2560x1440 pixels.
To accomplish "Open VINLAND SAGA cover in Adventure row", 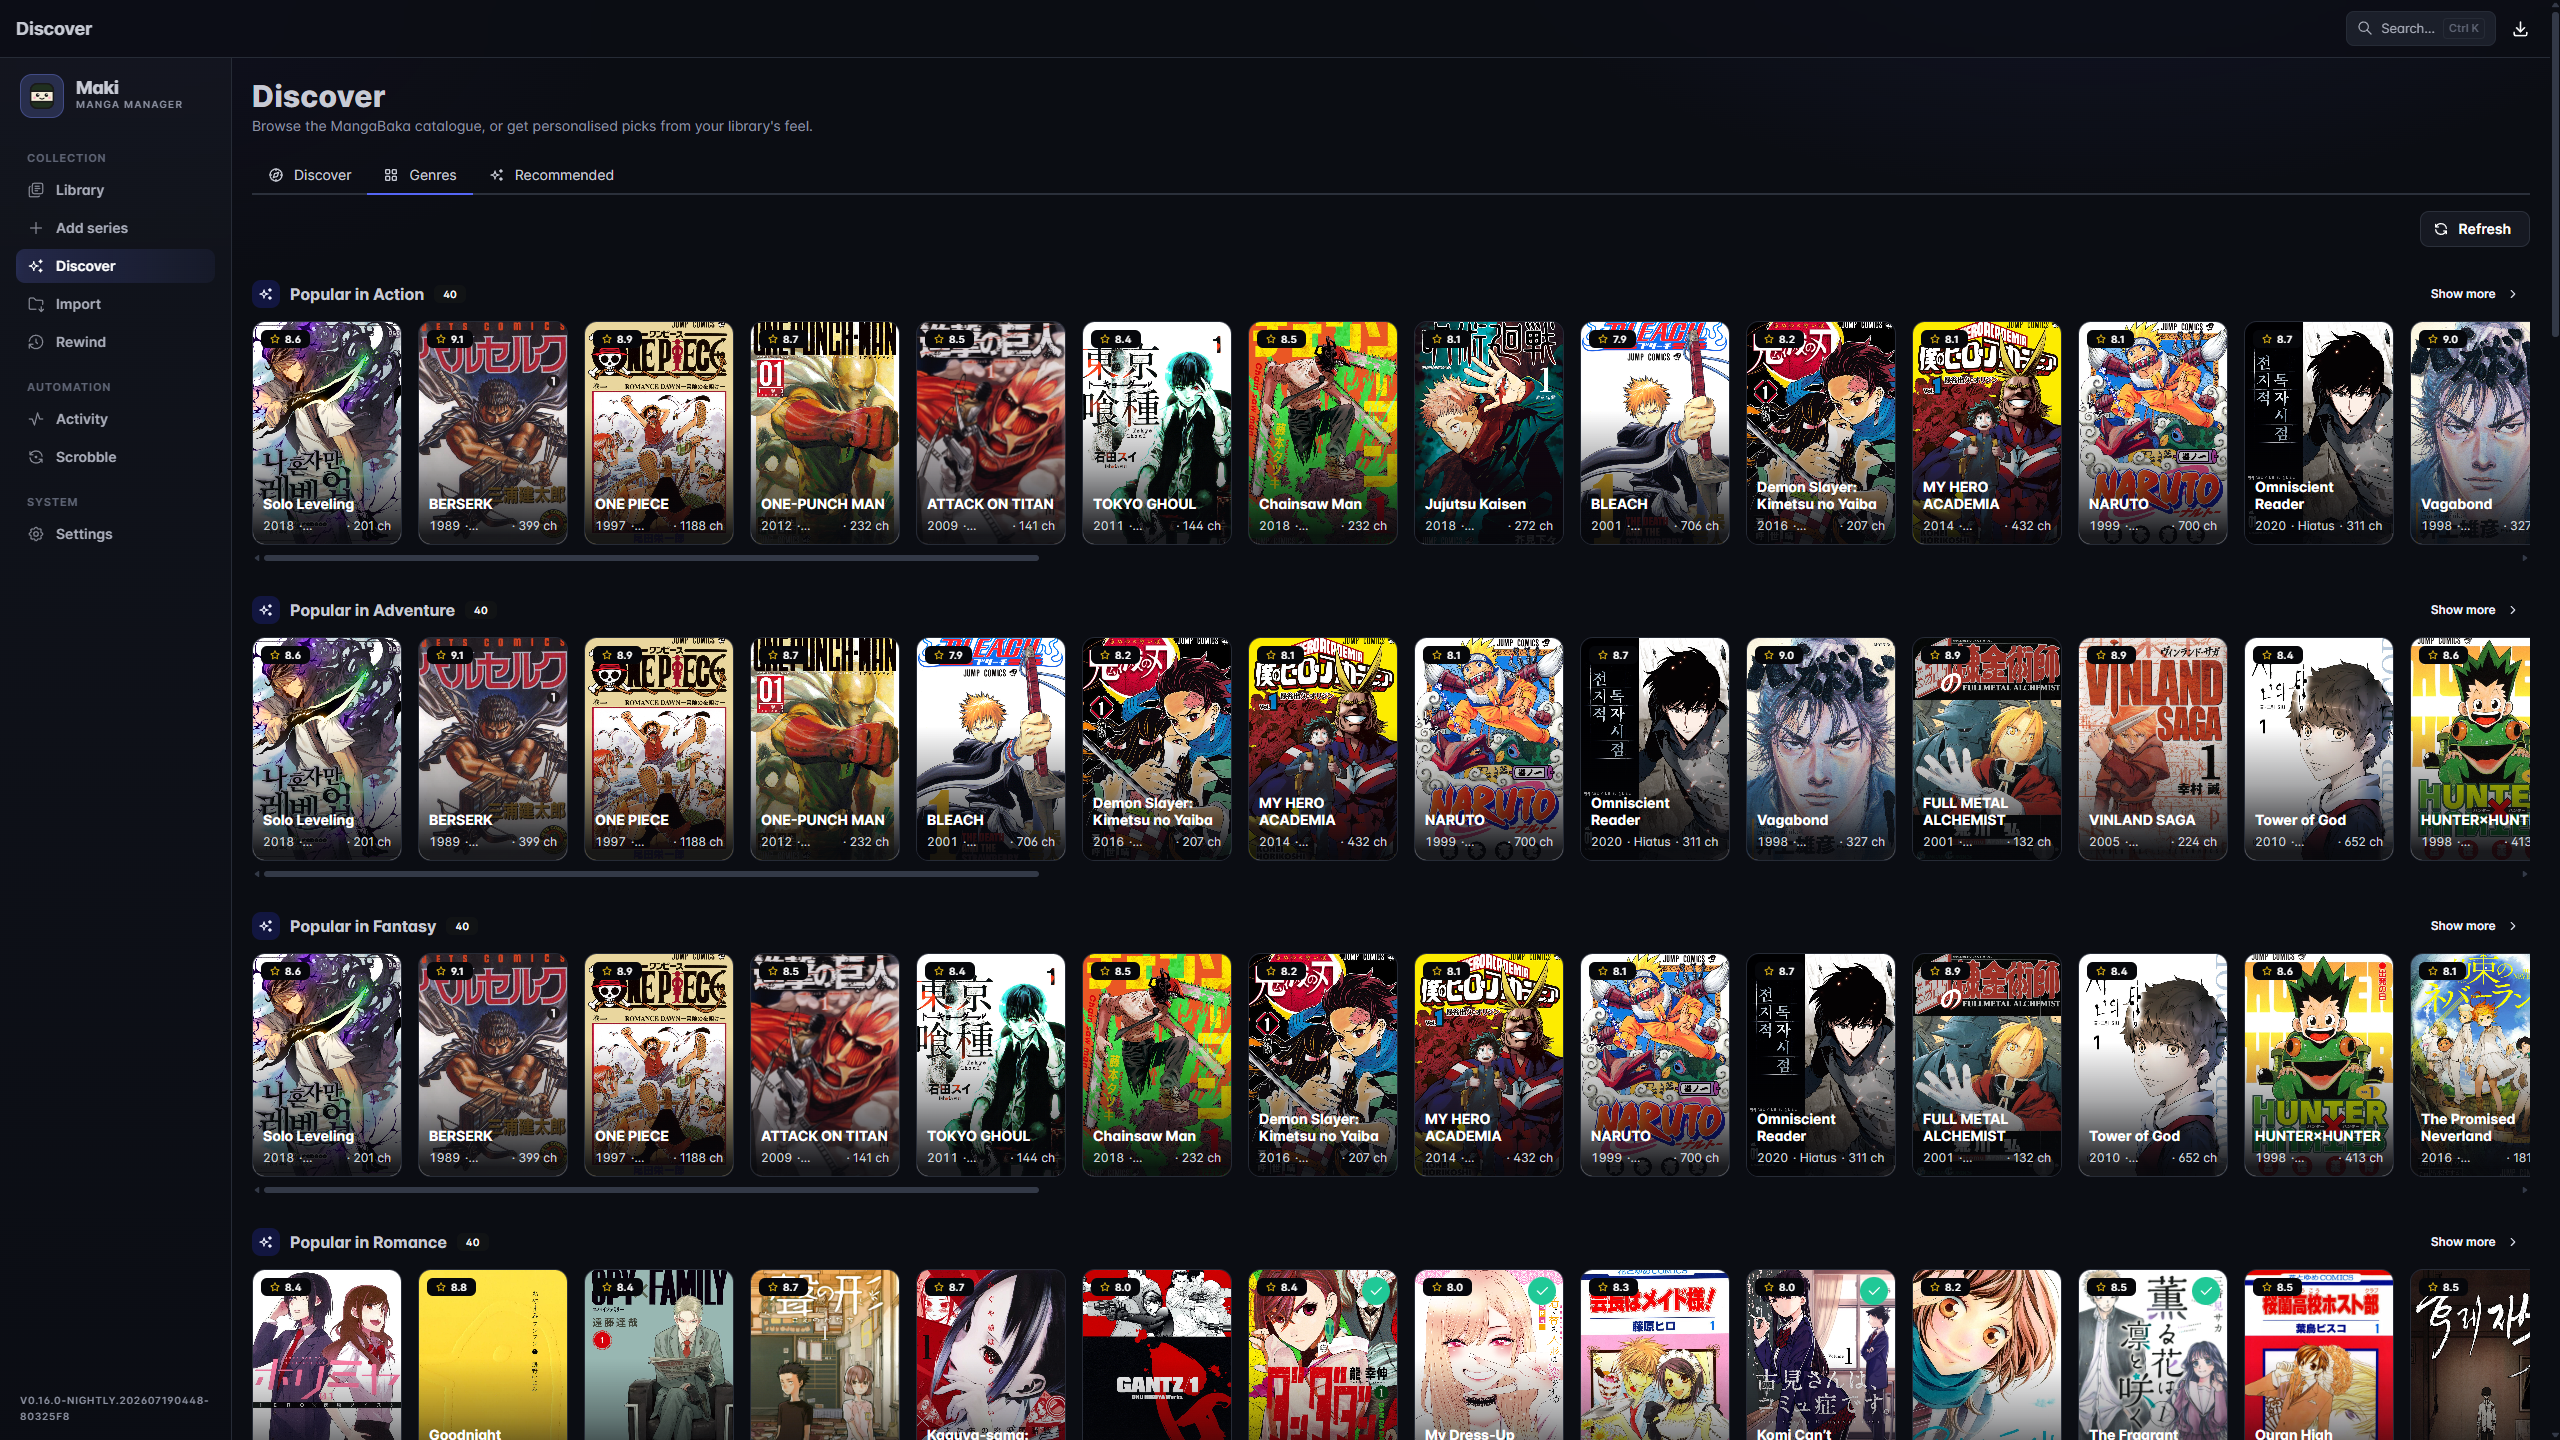I will tap(2153, 749).
